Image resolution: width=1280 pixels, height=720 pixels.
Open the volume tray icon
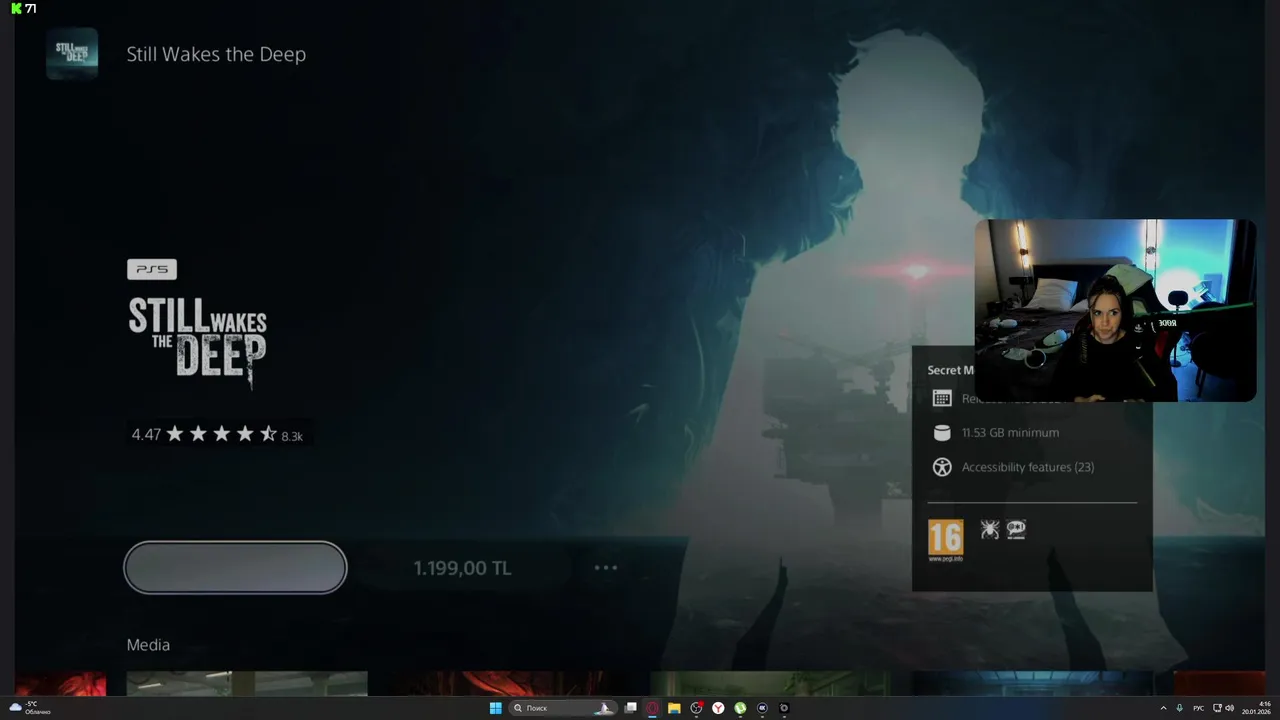point(1230,708)
